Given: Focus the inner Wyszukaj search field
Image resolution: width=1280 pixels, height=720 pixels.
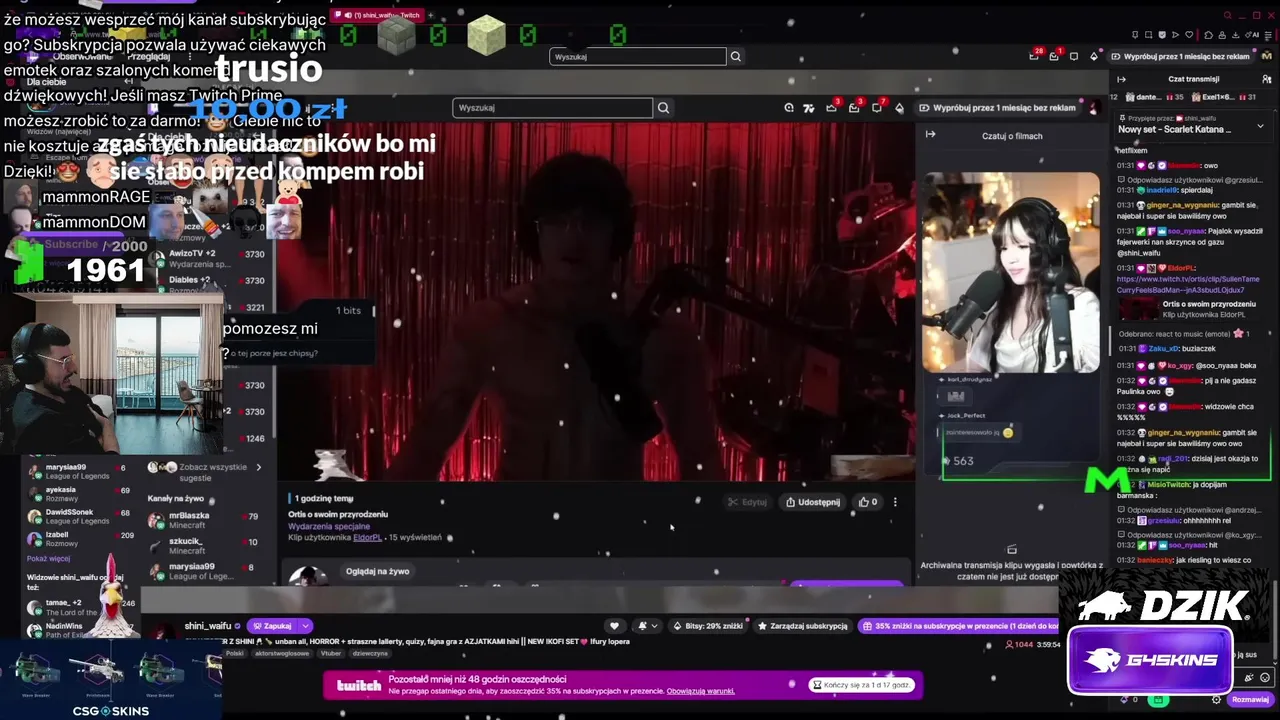Looking at the screenshot, I should click(552, 108).
